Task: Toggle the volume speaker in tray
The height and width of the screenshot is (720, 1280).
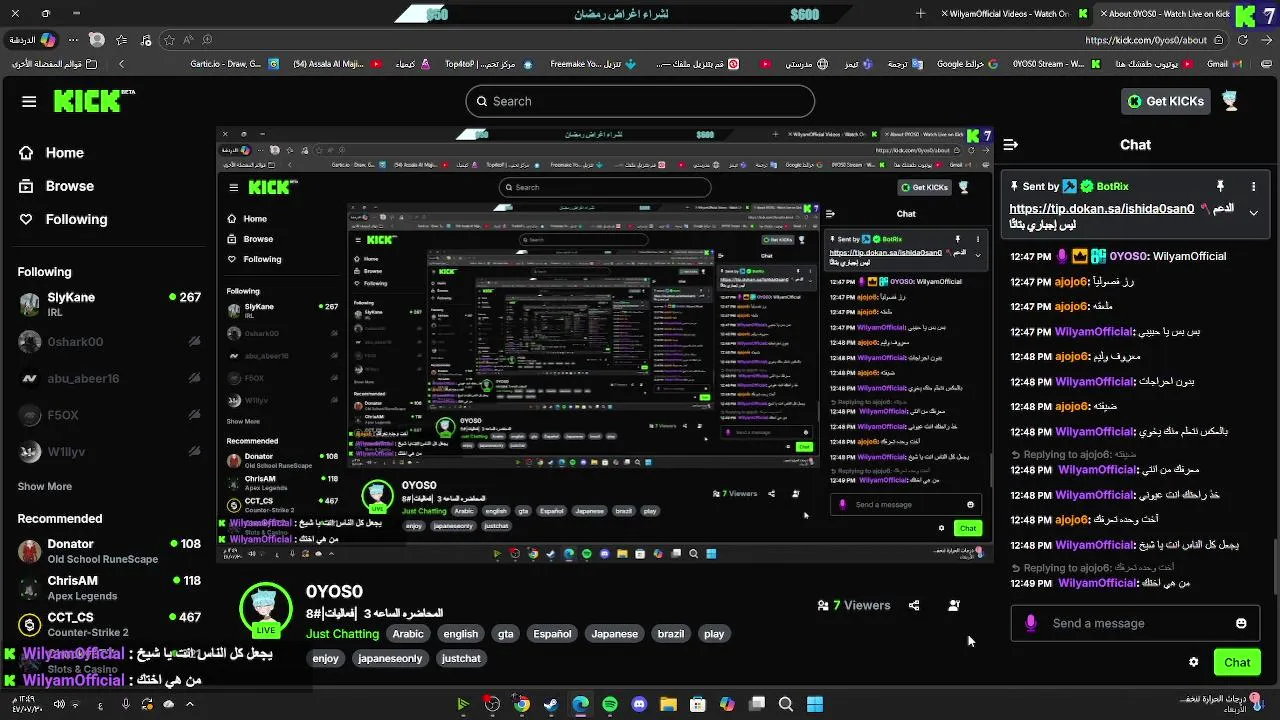Action: pos(59,704)
